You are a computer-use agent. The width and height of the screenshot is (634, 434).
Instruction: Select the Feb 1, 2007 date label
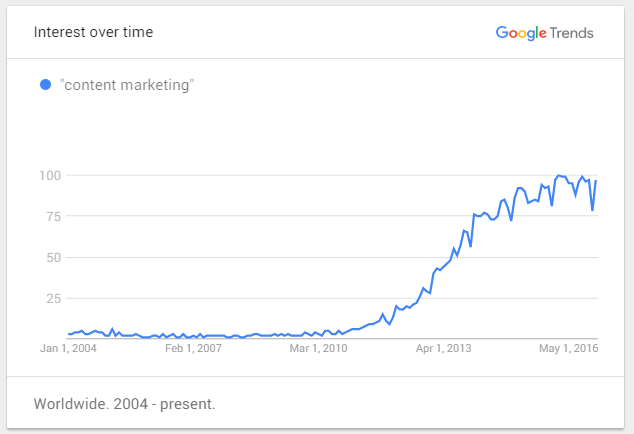[194, 349]
